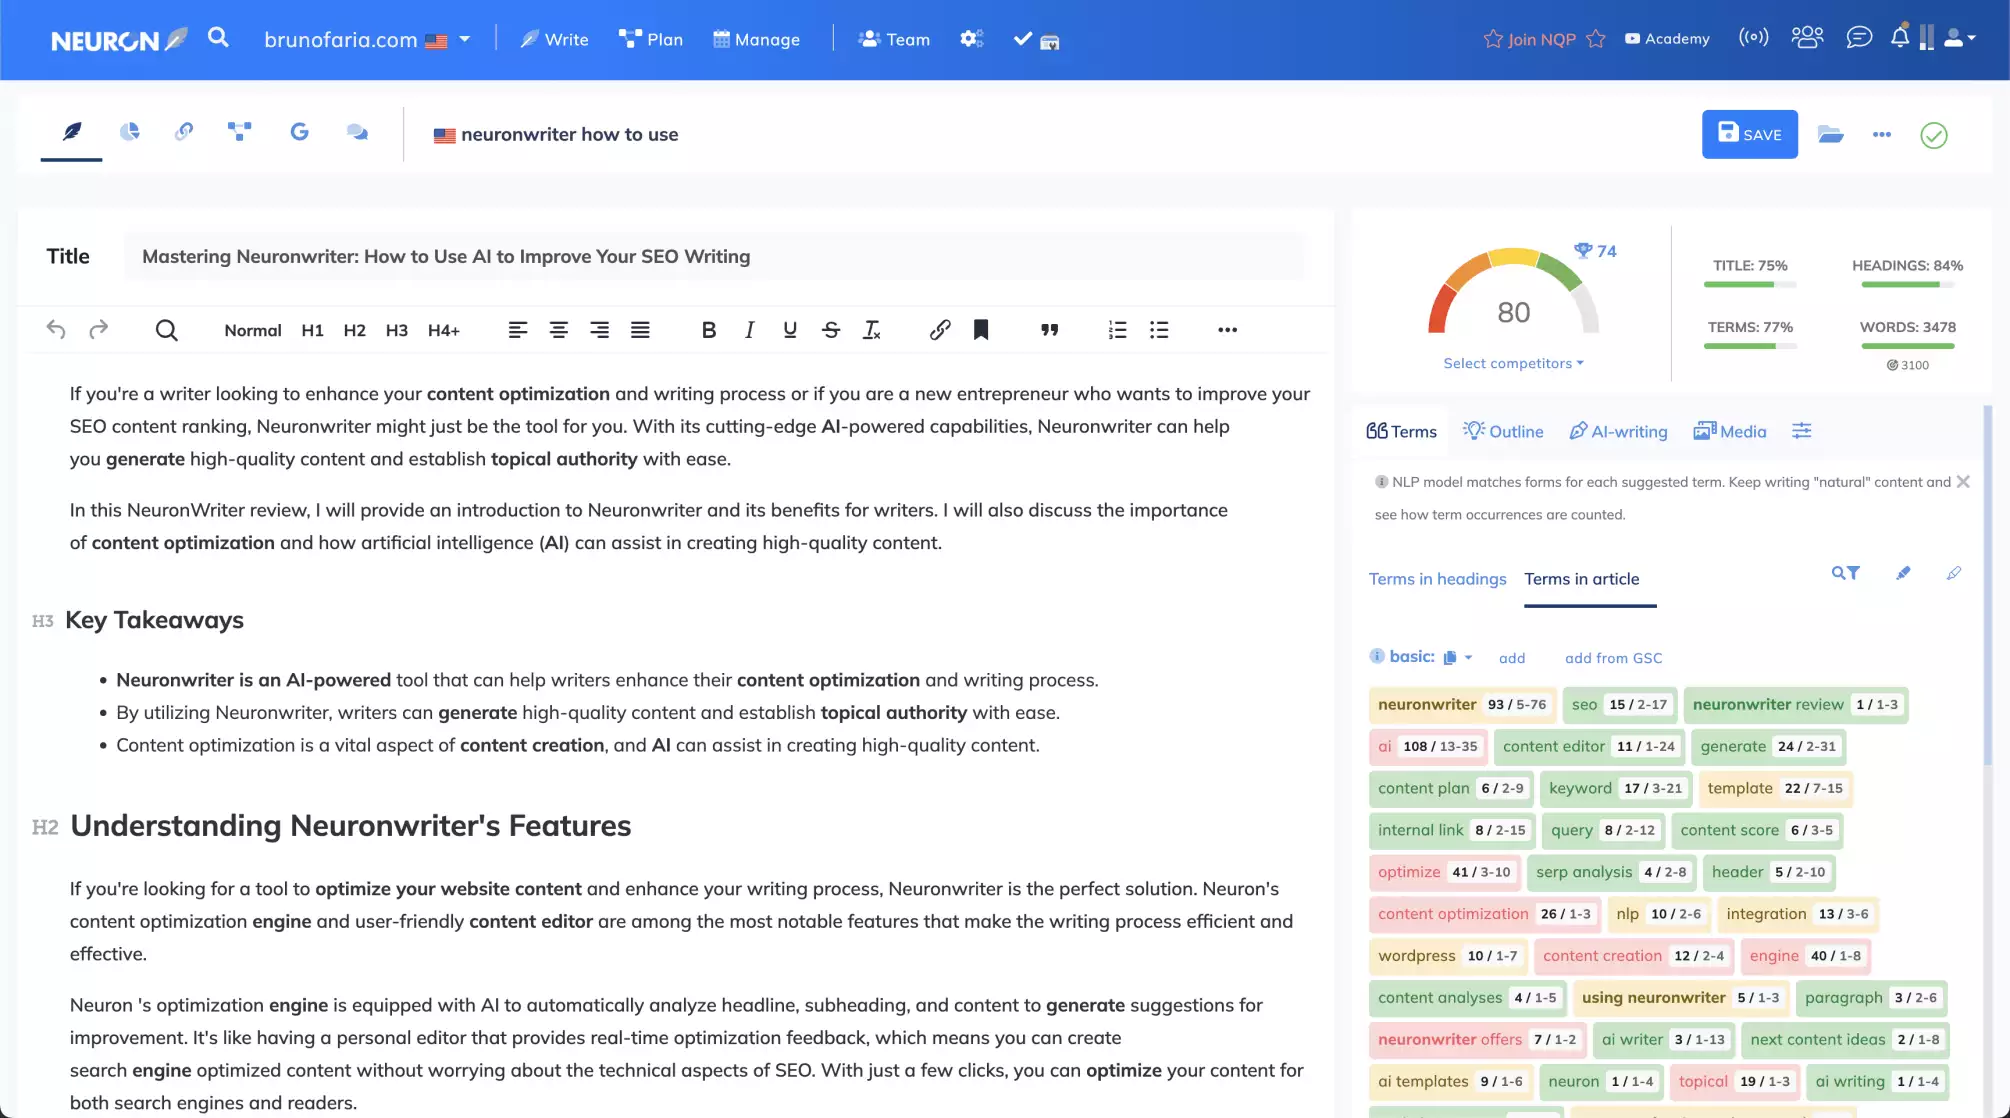
Task: Switch to the Outline tab
Action: [1503, 431]
